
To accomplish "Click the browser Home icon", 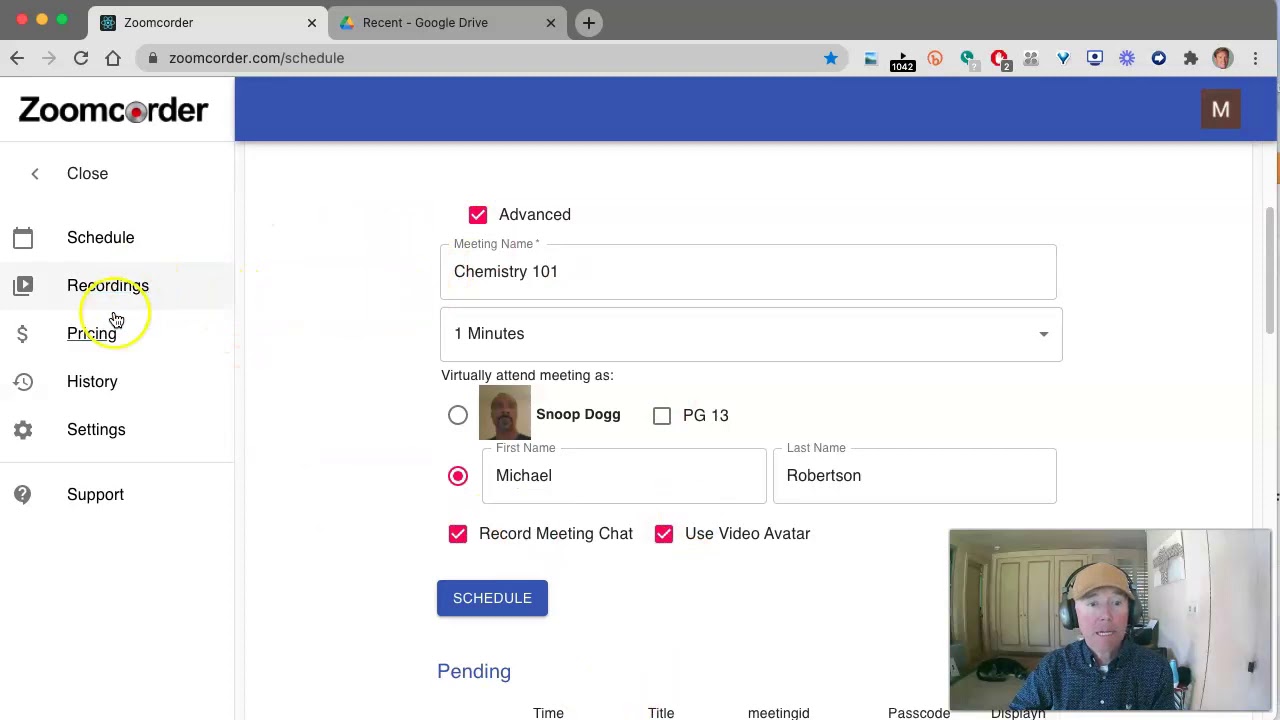I will (113, 58).
